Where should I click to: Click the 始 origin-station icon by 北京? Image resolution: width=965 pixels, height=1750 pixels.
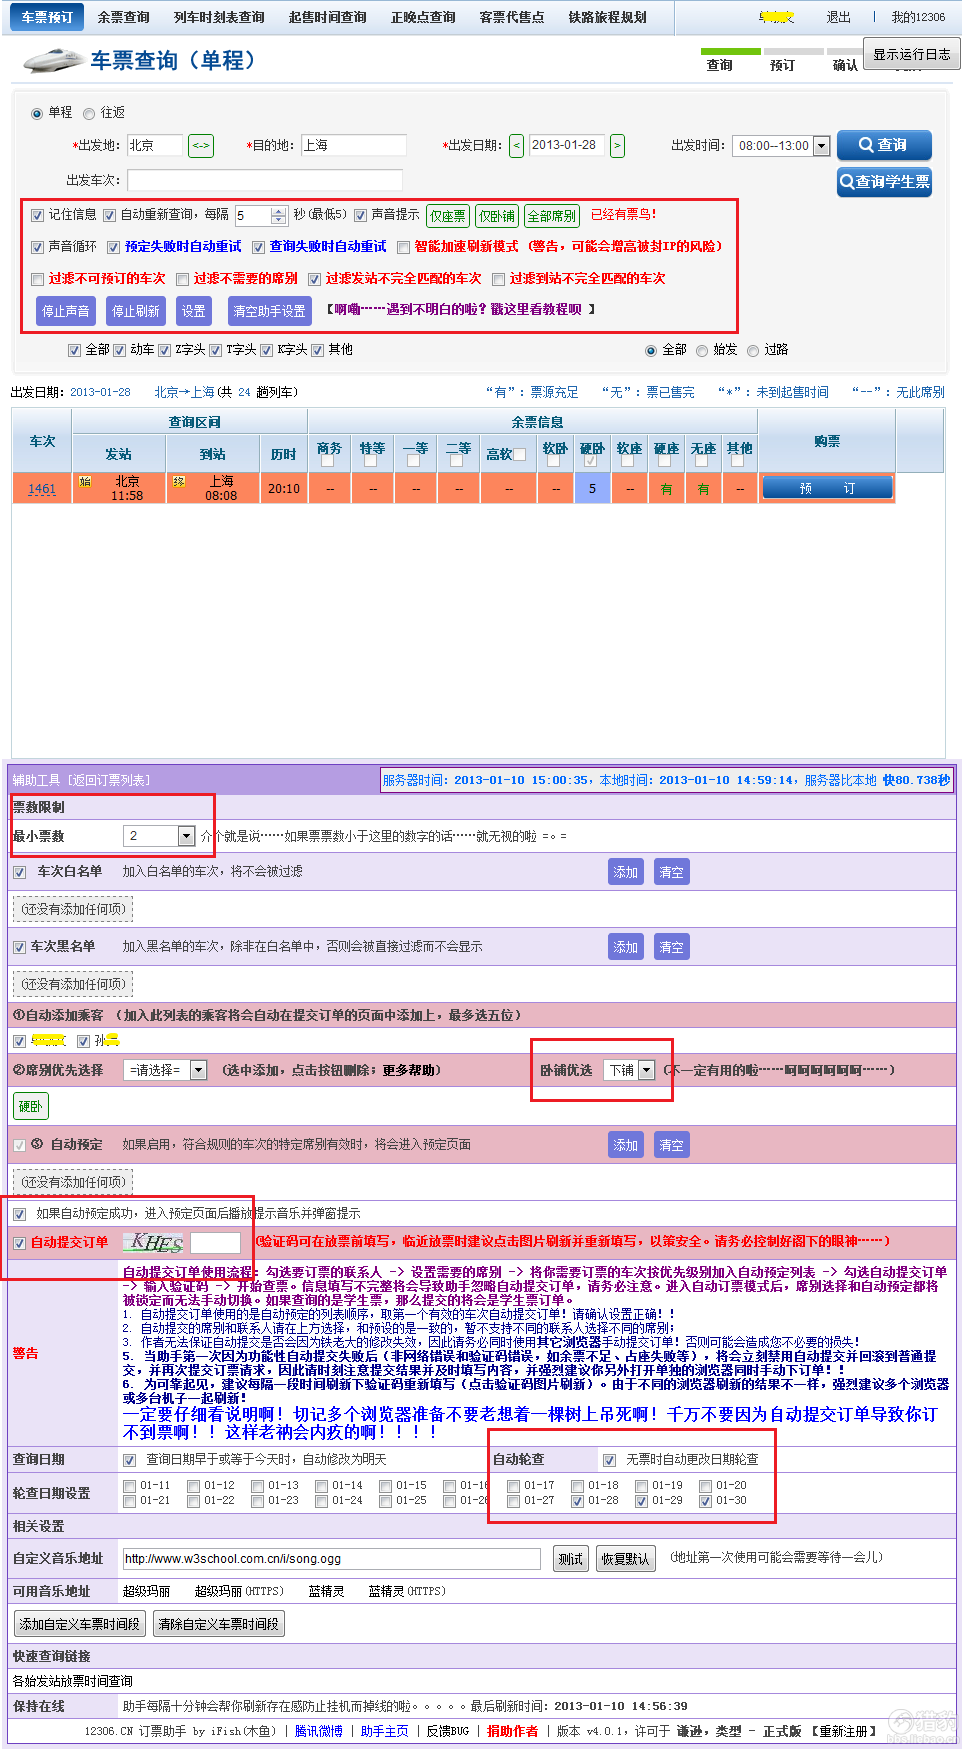click(x=85, y=482)
